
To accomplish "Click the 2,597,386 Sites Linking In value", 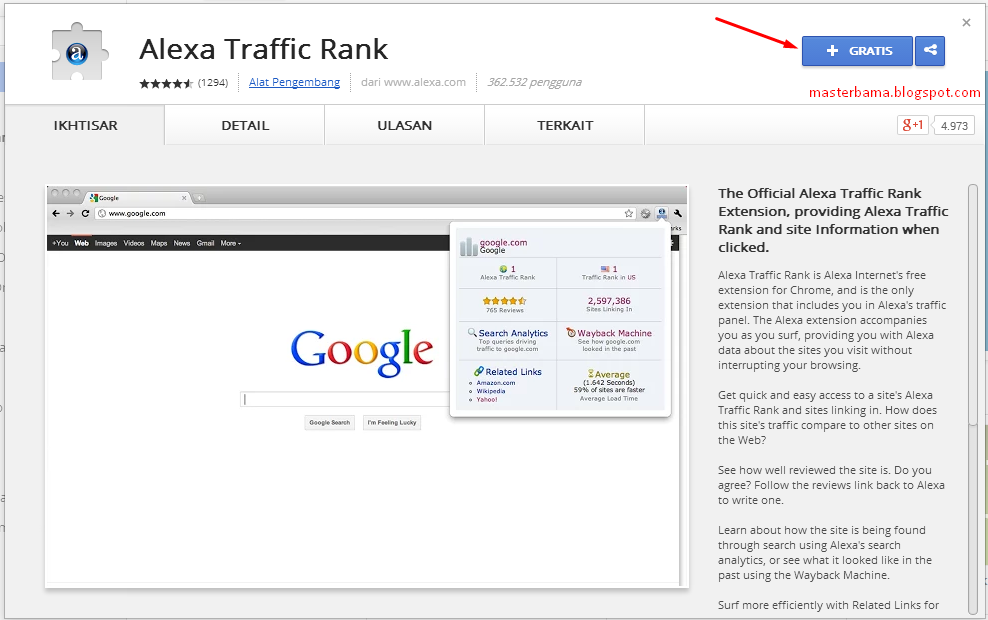I will (x=609, y=301).
